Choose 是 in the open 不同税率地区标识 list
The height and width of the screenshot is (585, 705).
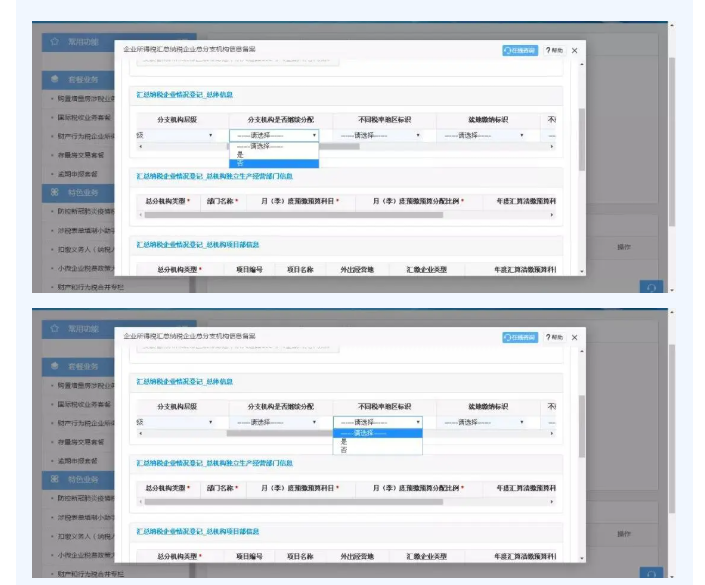pos(378,442)
